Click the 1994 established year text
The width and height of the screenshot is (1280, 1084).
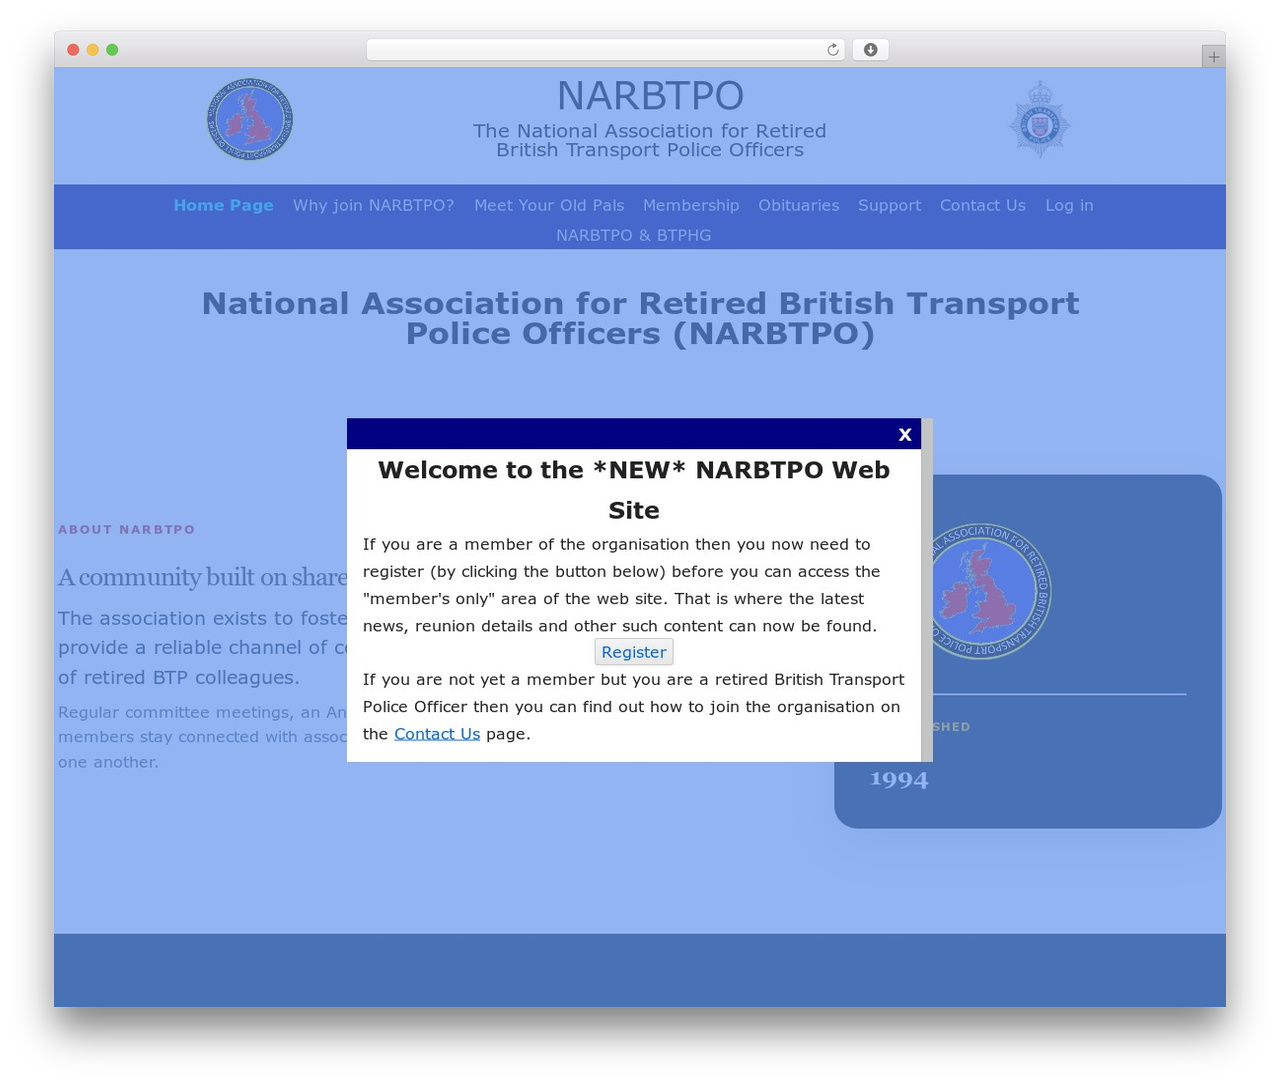coord(899,779)
